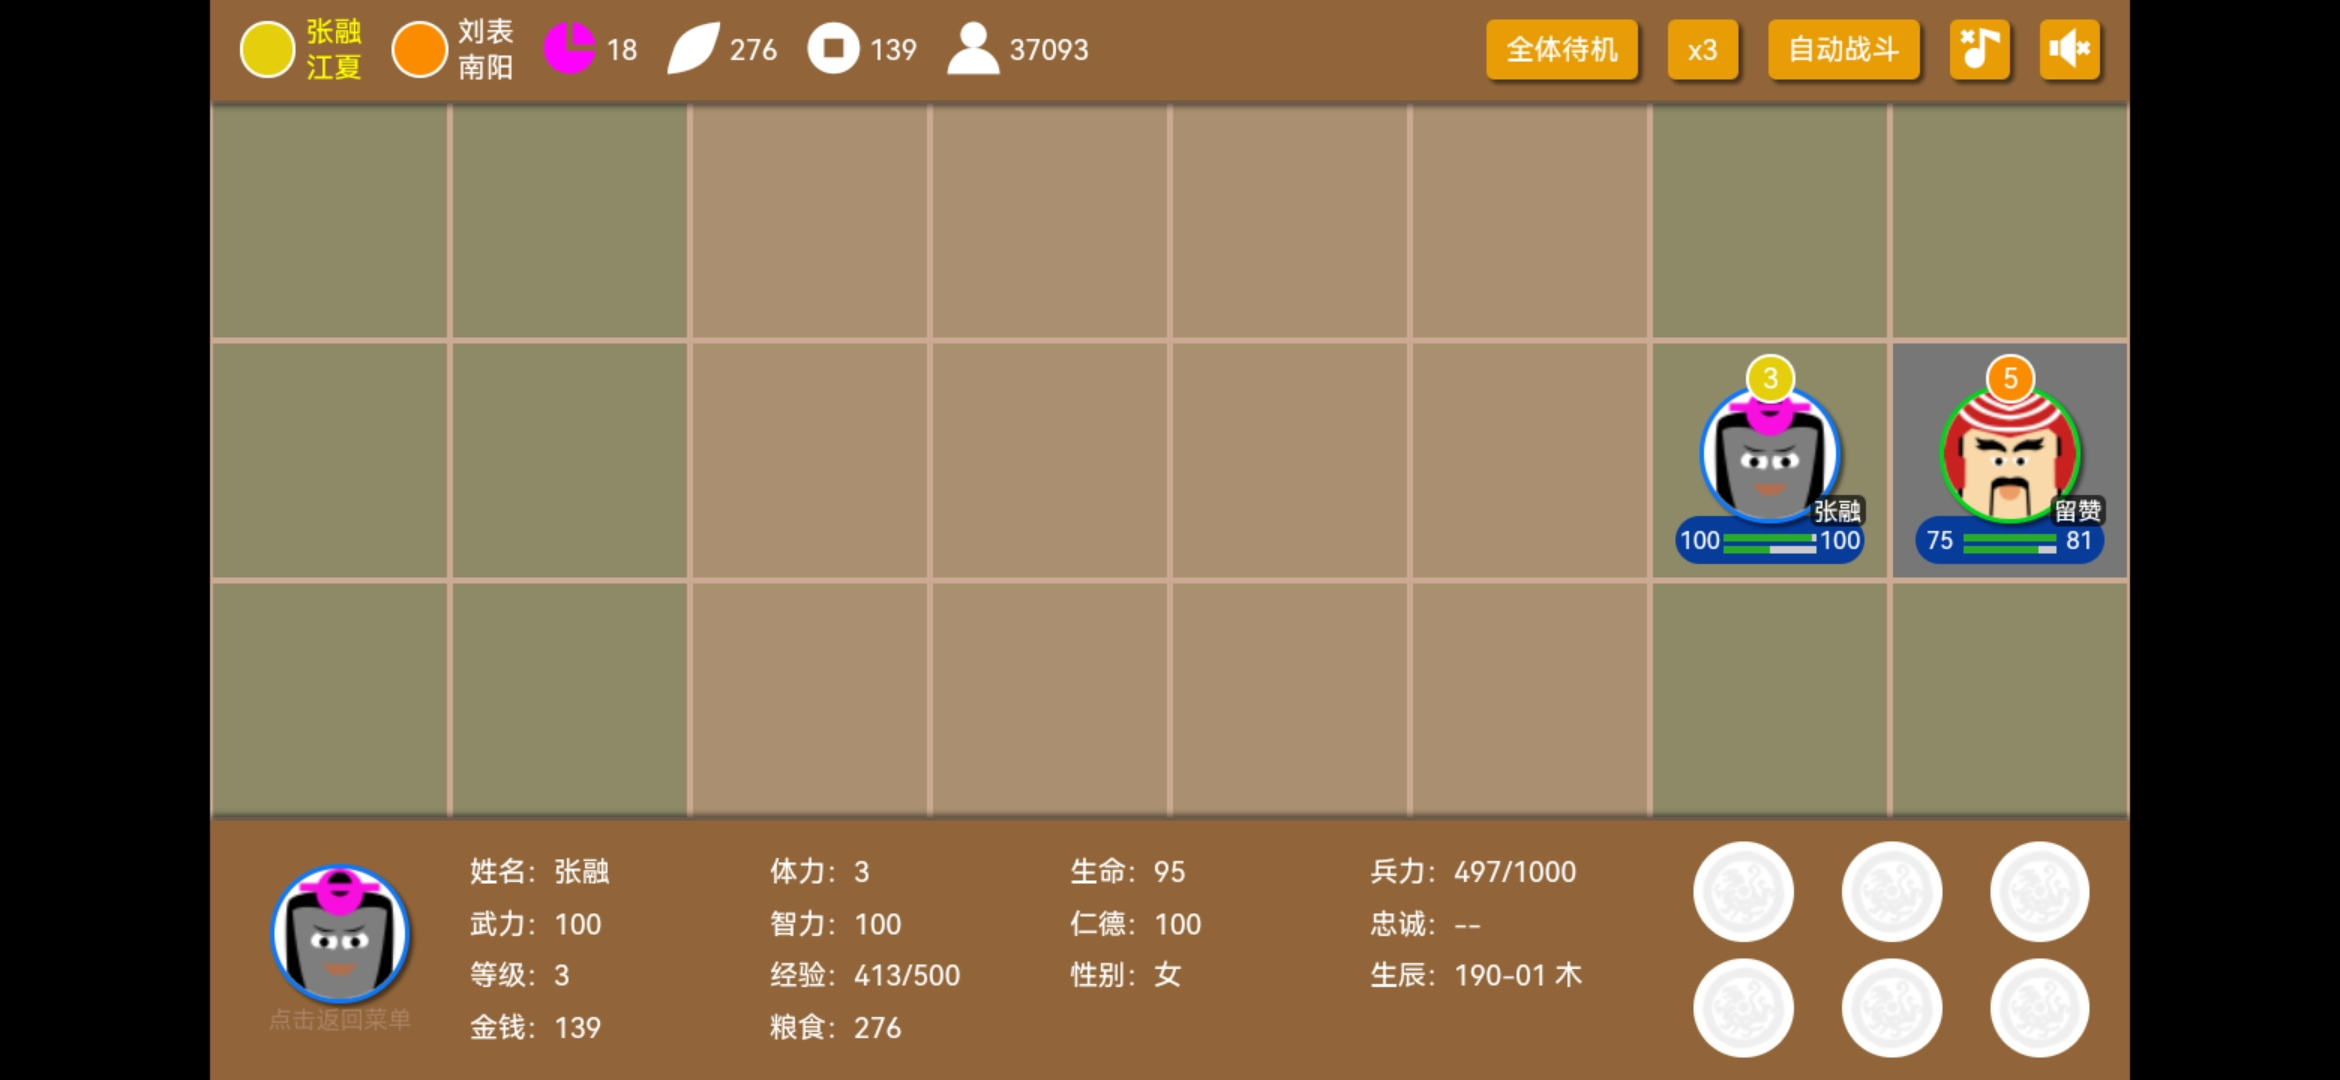
Task: Toggle background music icon
Action: point(1979,49)
